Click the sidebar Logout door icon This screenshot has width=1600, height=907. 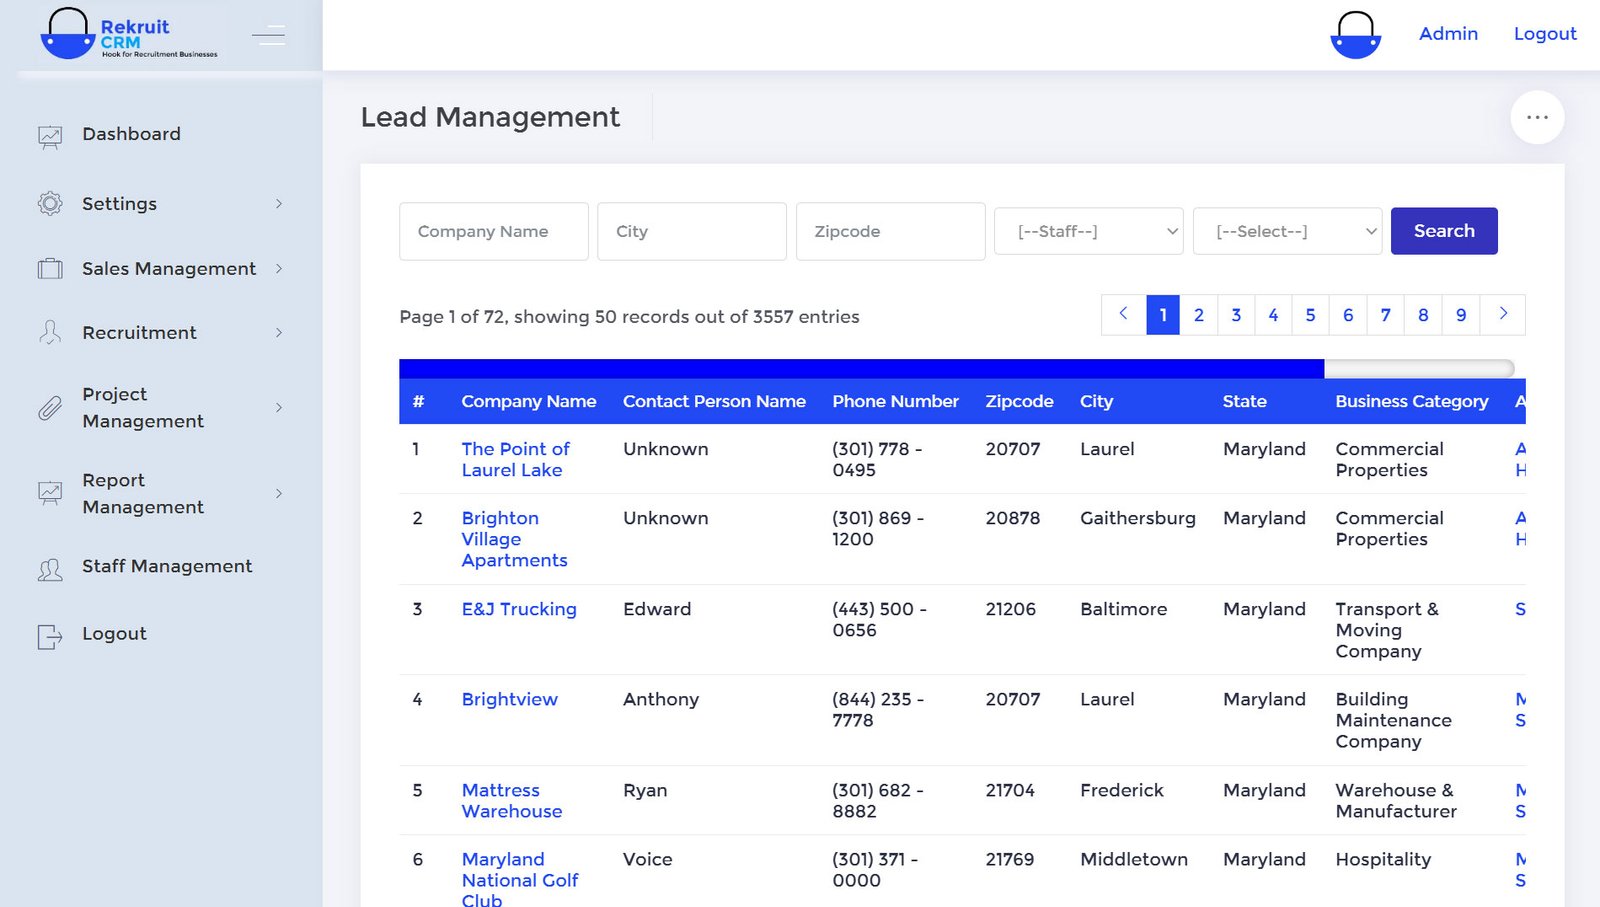coord(50,637)
